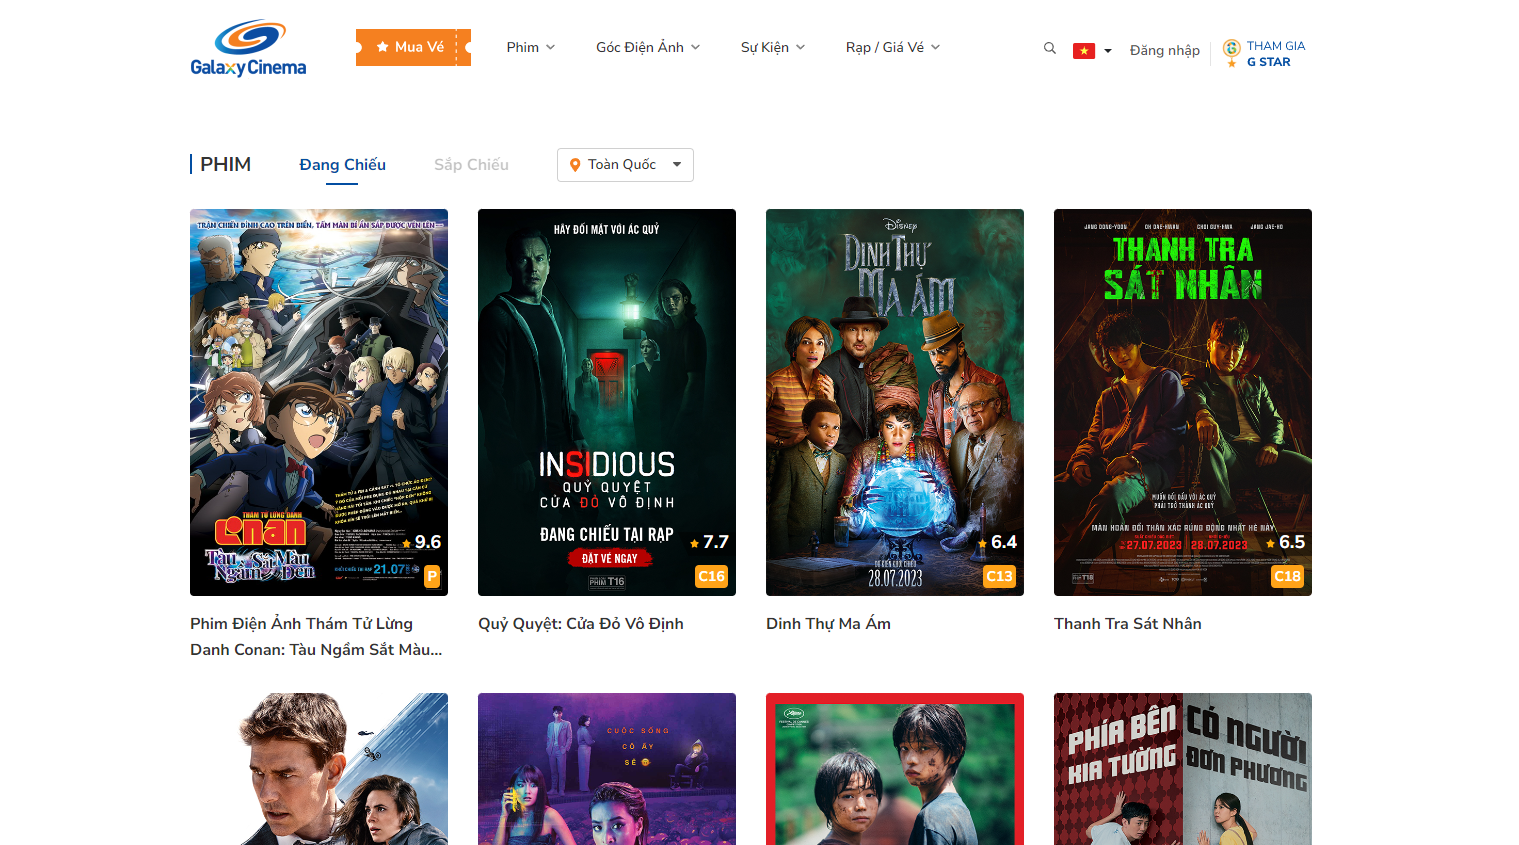Select the Đang Chiếu tab
1519x845 pixels.
(x=342, y=165)
